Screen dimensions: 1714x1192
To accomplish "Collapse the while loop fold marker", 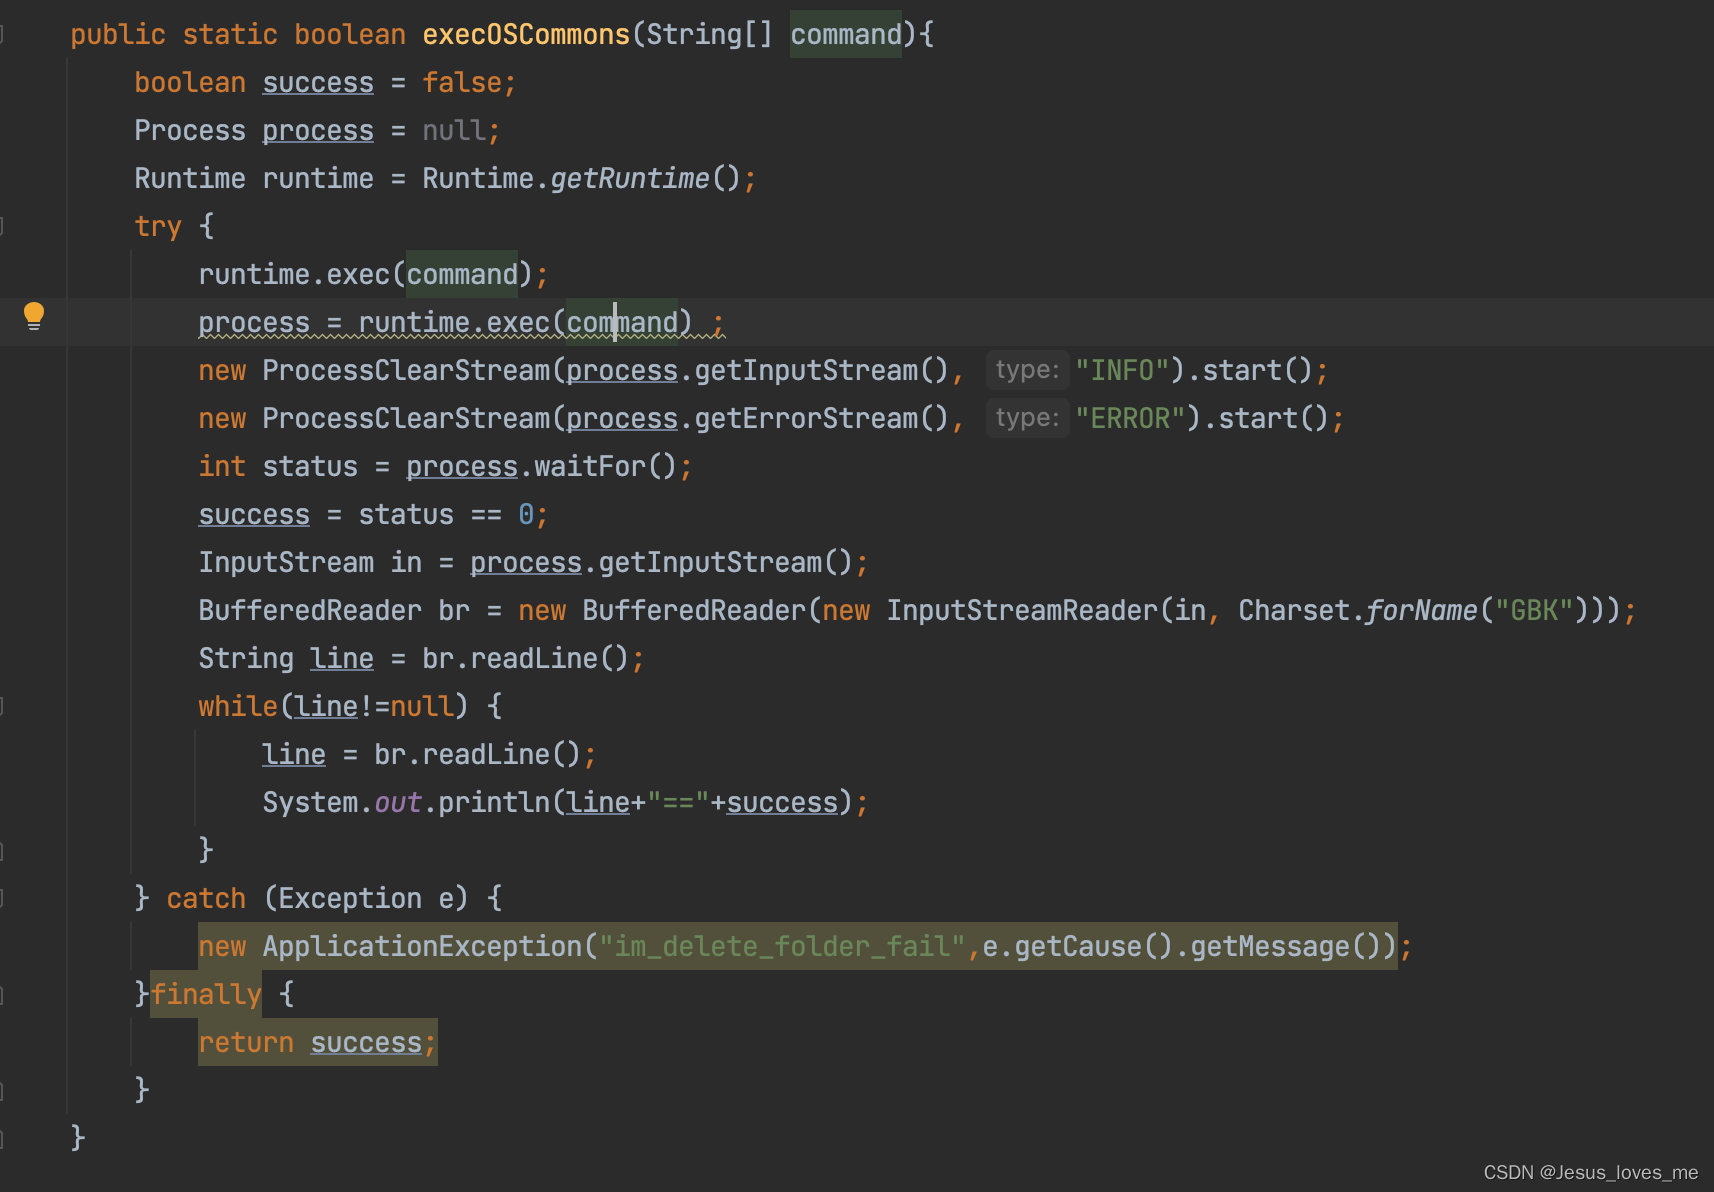I will (4, 706).
